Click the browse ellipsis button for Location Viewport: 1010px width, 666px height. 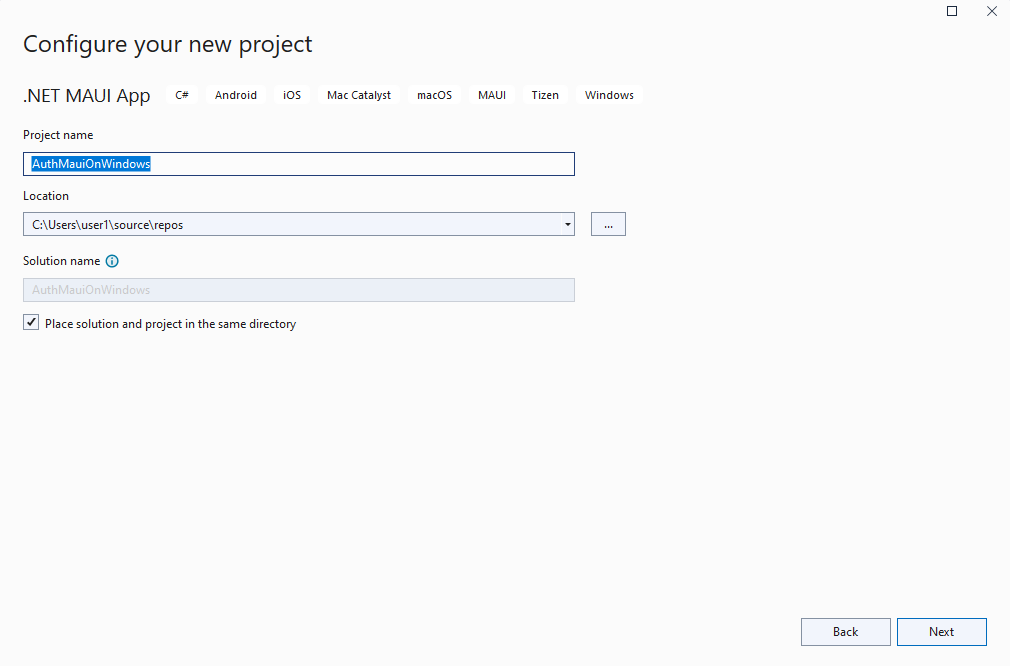point(608,224)
